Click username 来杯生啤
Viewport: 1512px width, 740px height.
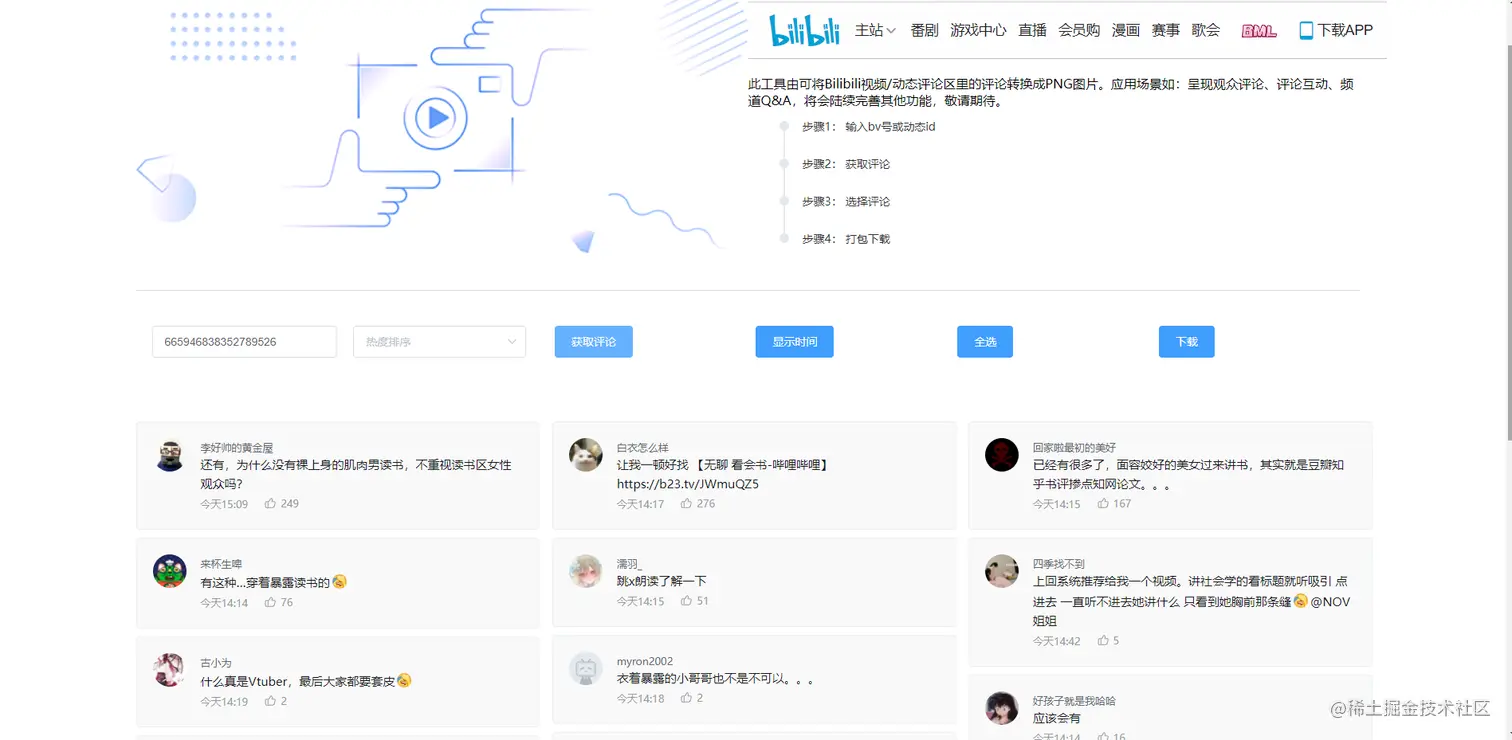coord(221,564)
